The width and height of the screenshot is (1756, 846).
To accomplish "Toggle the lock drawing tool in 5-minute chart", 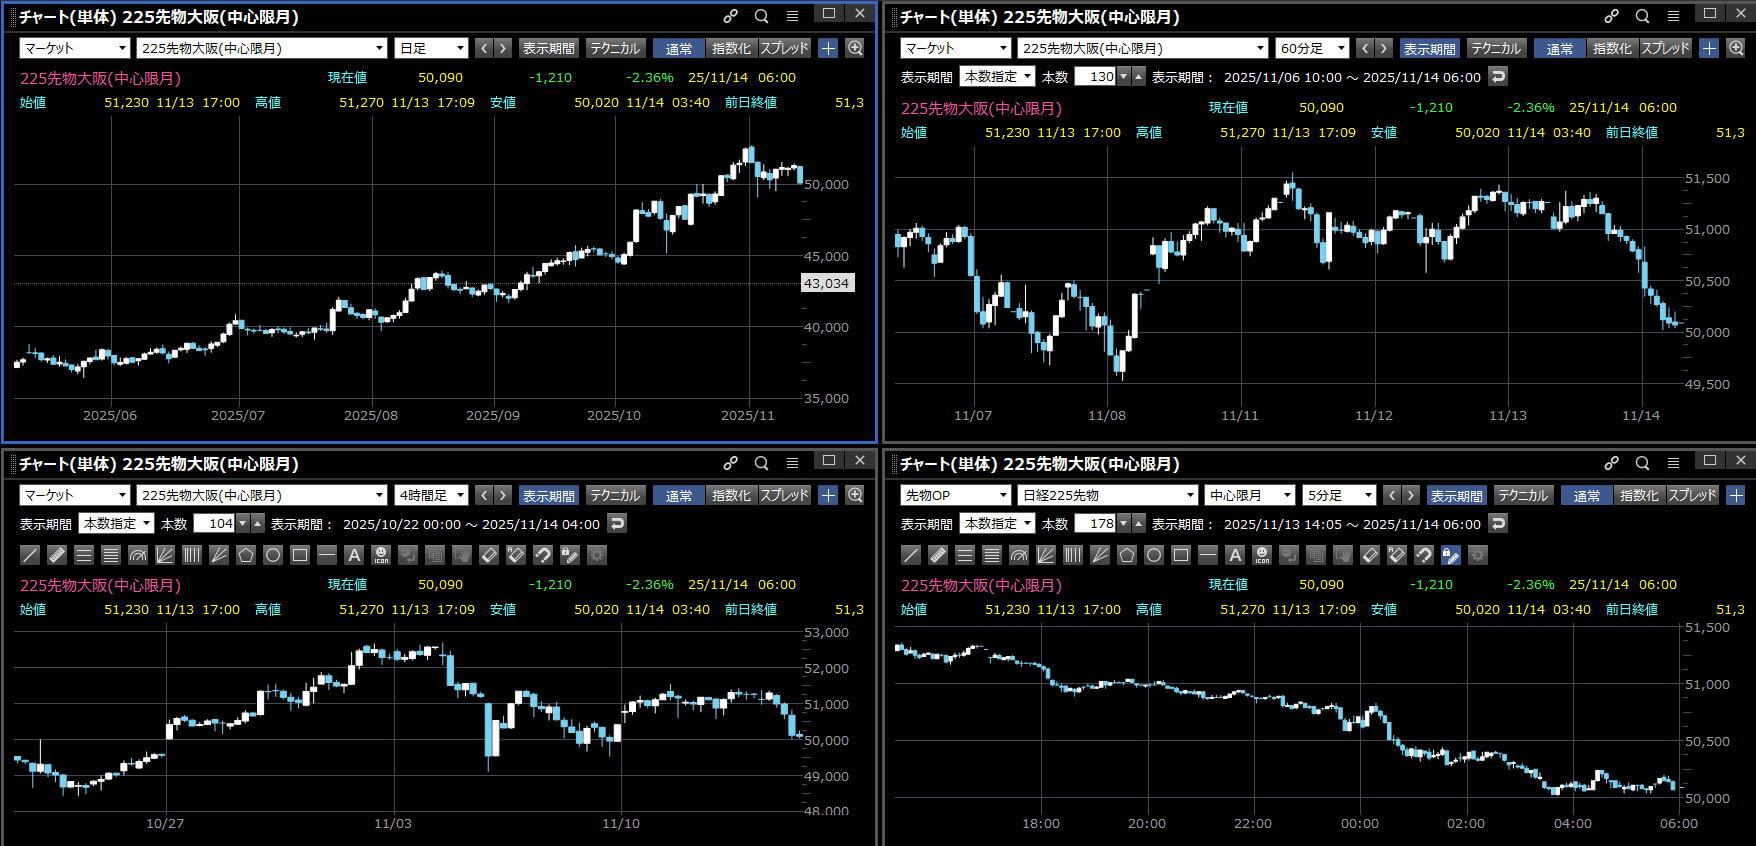I will [x=1451, y=555].
